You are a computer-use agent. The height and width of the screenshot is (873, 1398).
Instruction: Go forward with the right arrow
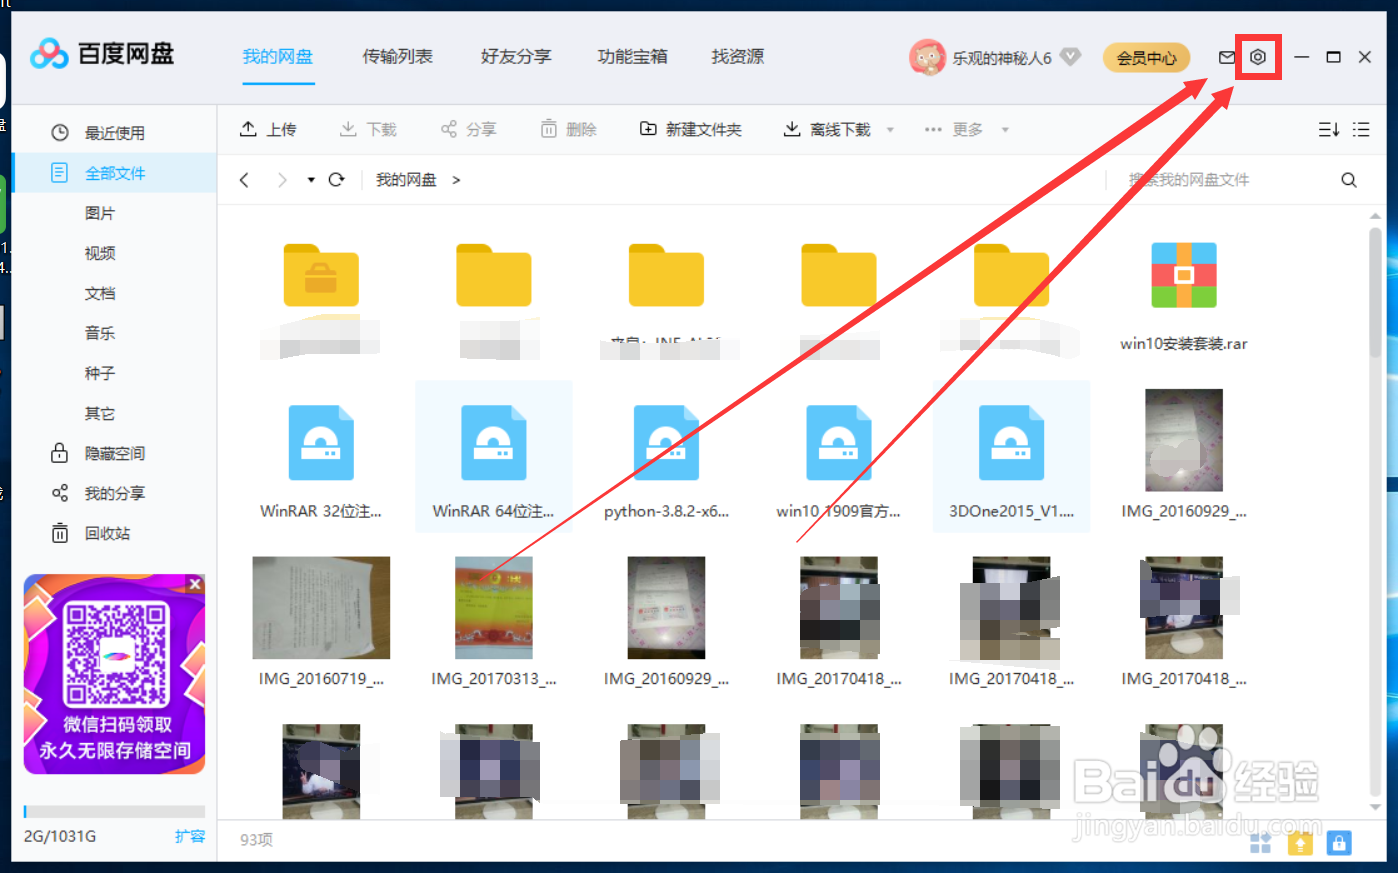[282, 180]
